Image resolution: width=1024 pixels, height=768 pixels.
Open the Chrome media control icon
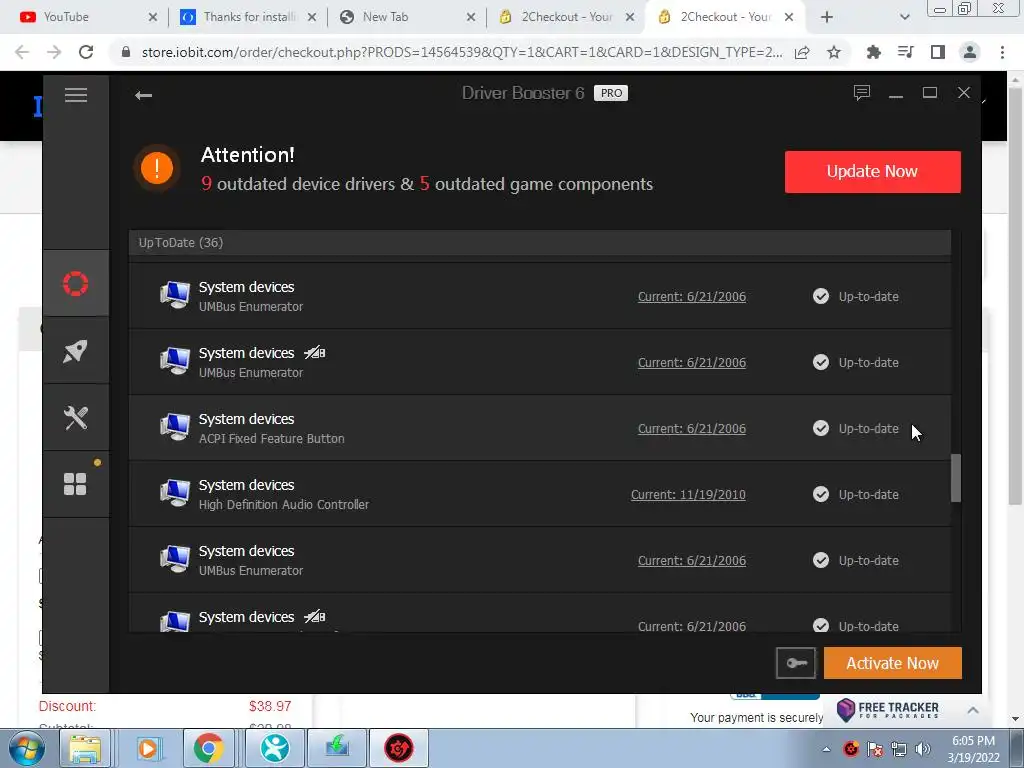click(x=905, y=52)
